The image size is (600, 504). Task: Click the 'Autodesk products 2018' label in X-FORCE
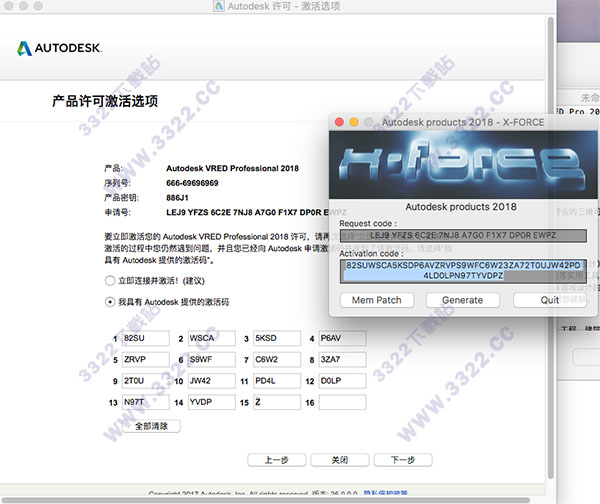click(461, 207)
